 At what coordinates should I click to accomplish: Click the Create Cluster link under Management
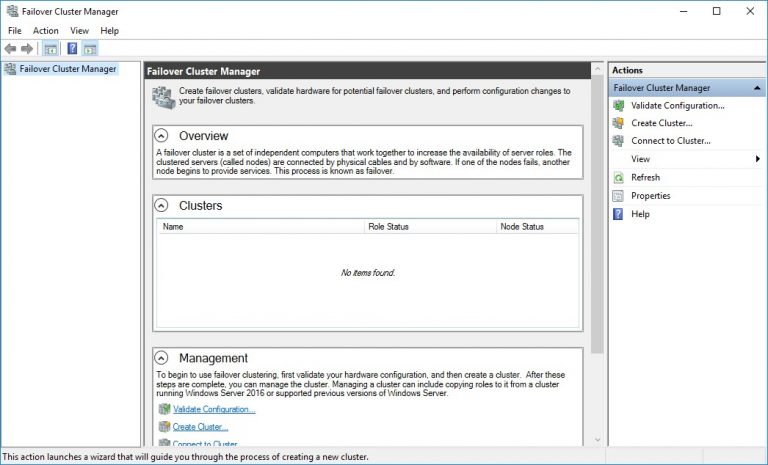point(200,427)
